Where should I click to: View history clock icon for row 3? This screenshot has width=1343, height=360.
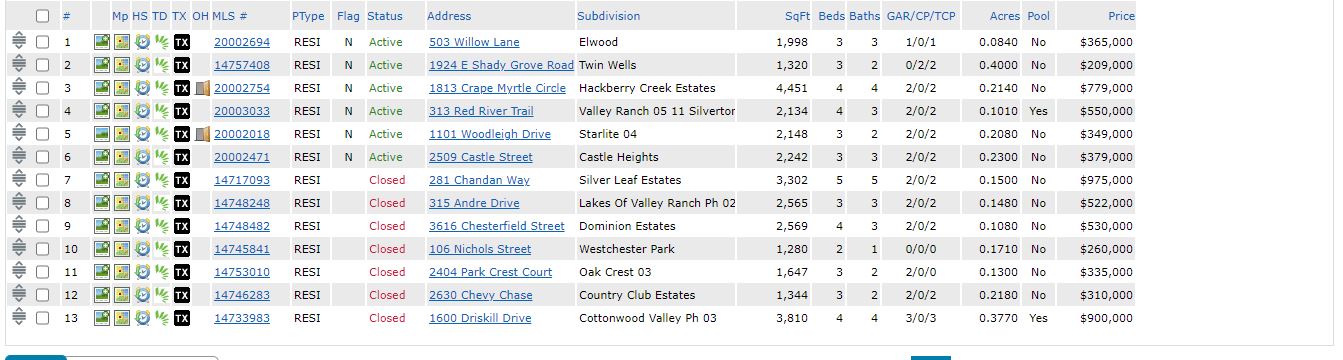coord(142,88)
